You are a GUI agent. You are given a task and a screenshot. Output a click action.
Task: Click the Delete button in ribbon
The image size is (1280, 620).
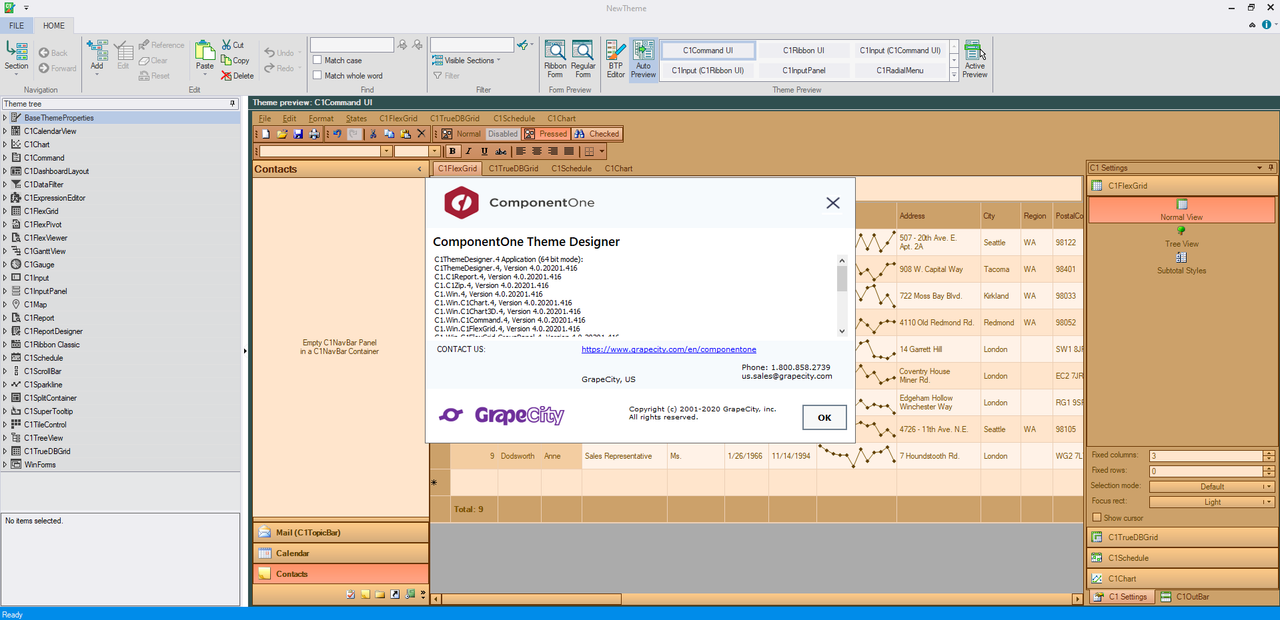coord(236,75)
